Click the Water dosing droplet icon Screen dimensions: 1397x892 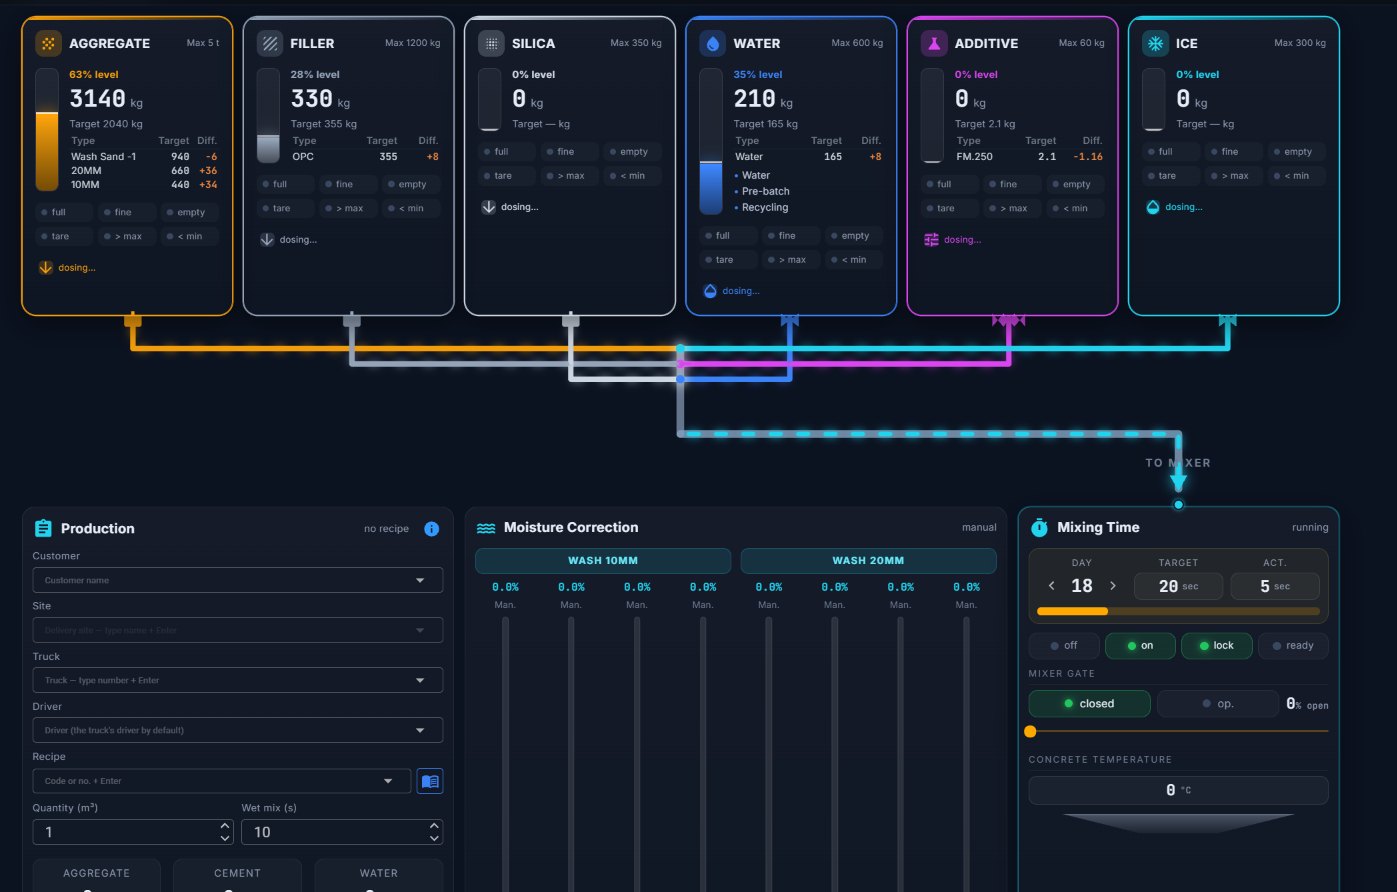(x=710, y=291)
